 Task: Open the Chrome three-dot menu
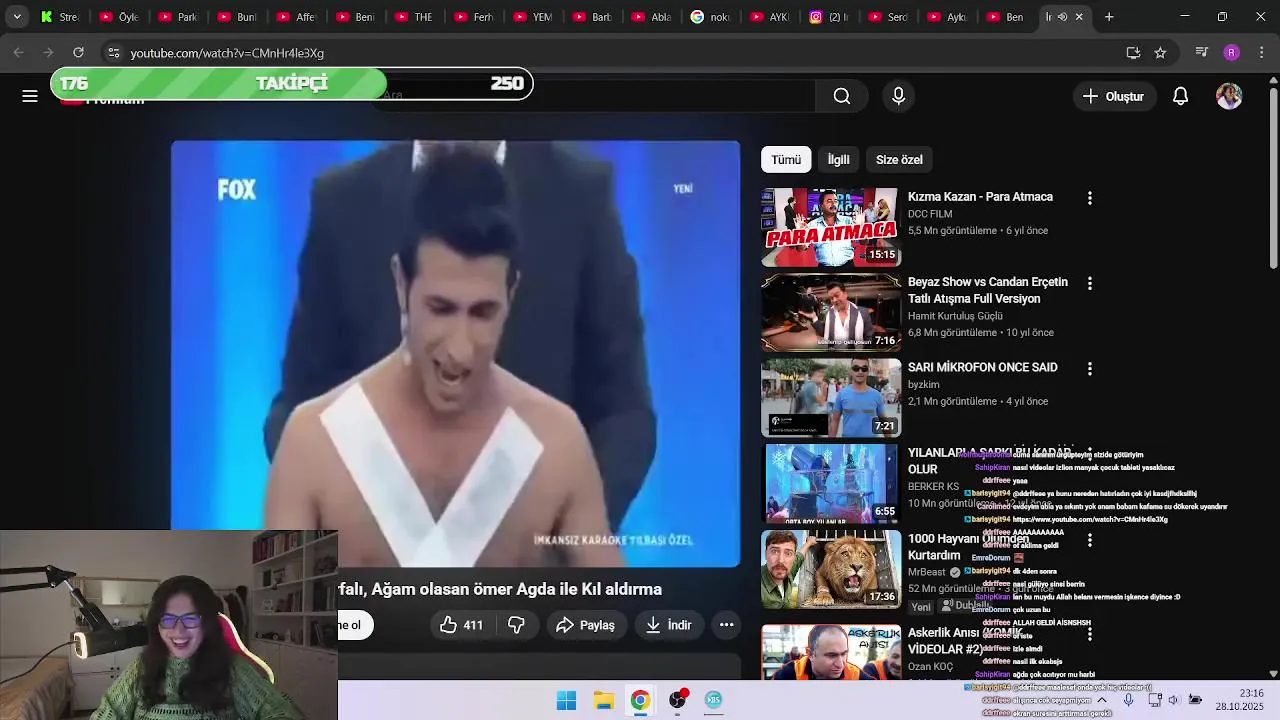tap(1261, 53)
